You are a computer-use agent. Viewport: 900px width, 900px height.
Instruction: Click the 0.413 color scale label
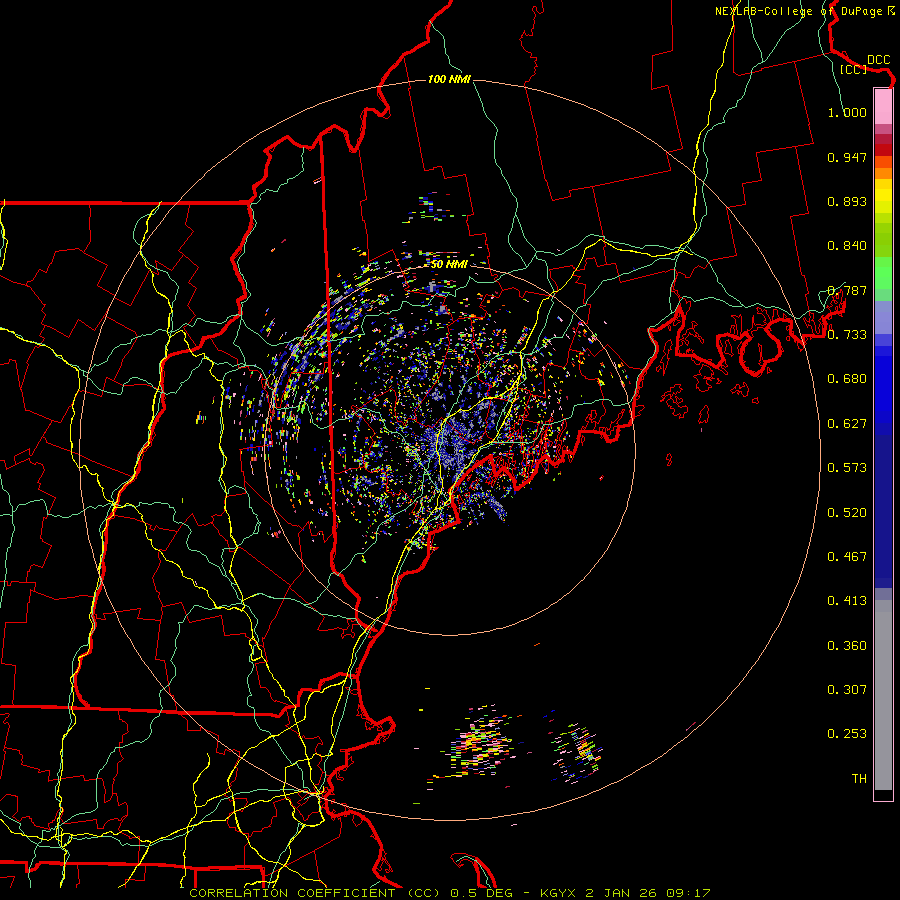tap(847, 601)
